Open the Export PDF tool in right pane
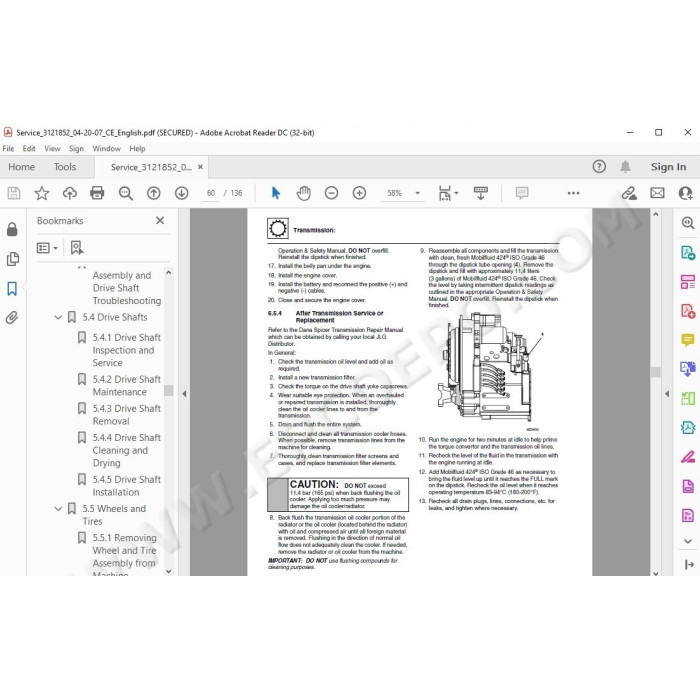Image resolution: width=700 pixels, height=700 pixels. (688, 252)
